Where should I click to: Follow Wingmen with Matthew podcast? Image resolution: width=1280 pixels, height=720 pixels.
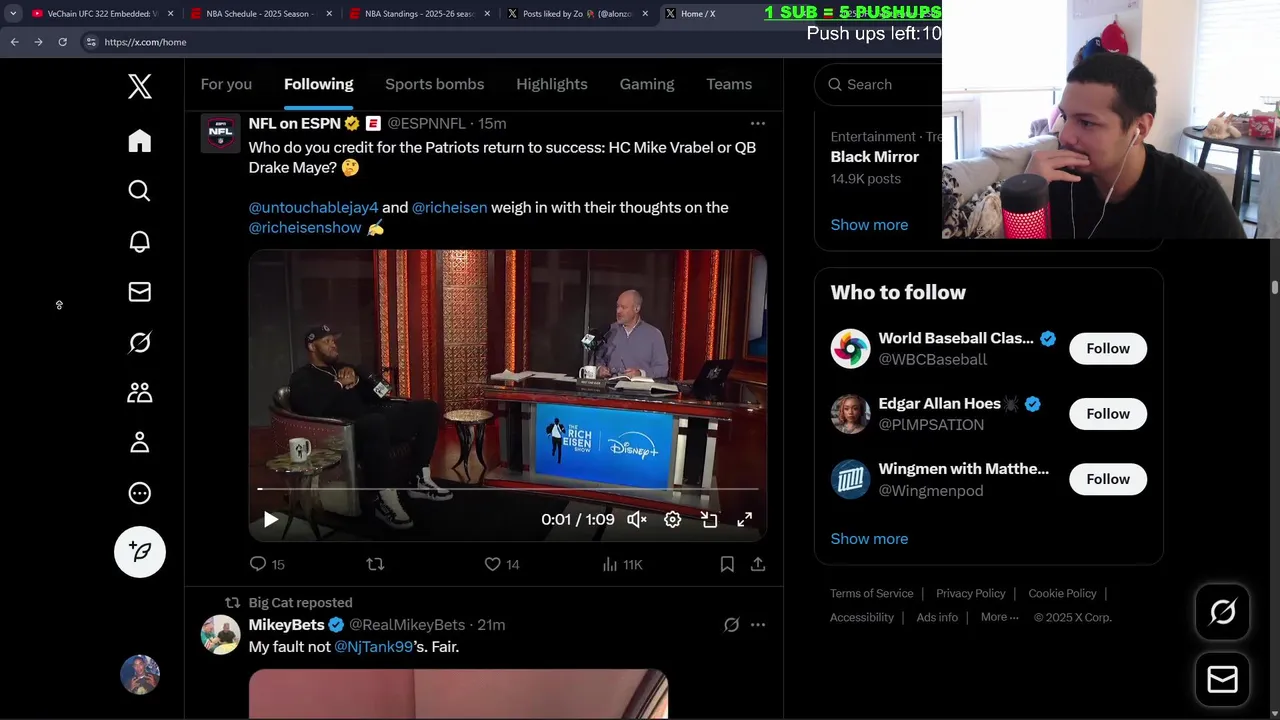pyautogui.click(x=1108, y=479)
